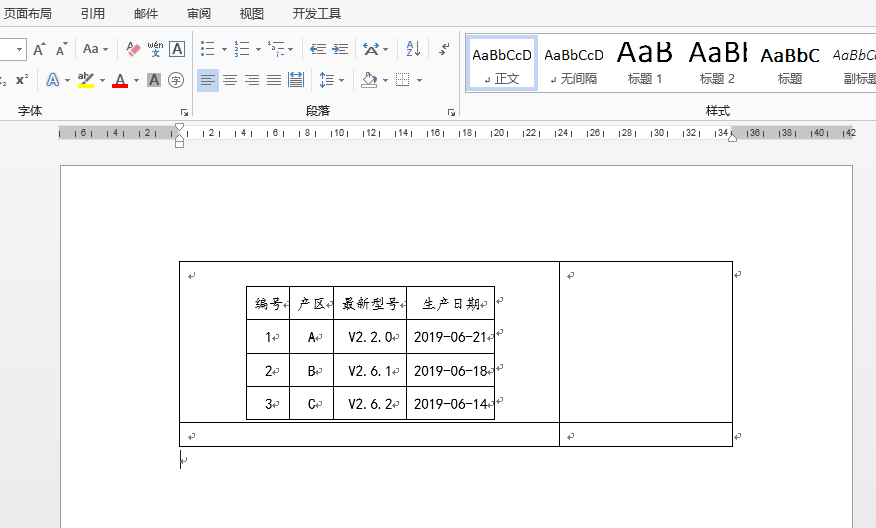
Task: Apply the 标题 1 style
Action: (645, 63)
